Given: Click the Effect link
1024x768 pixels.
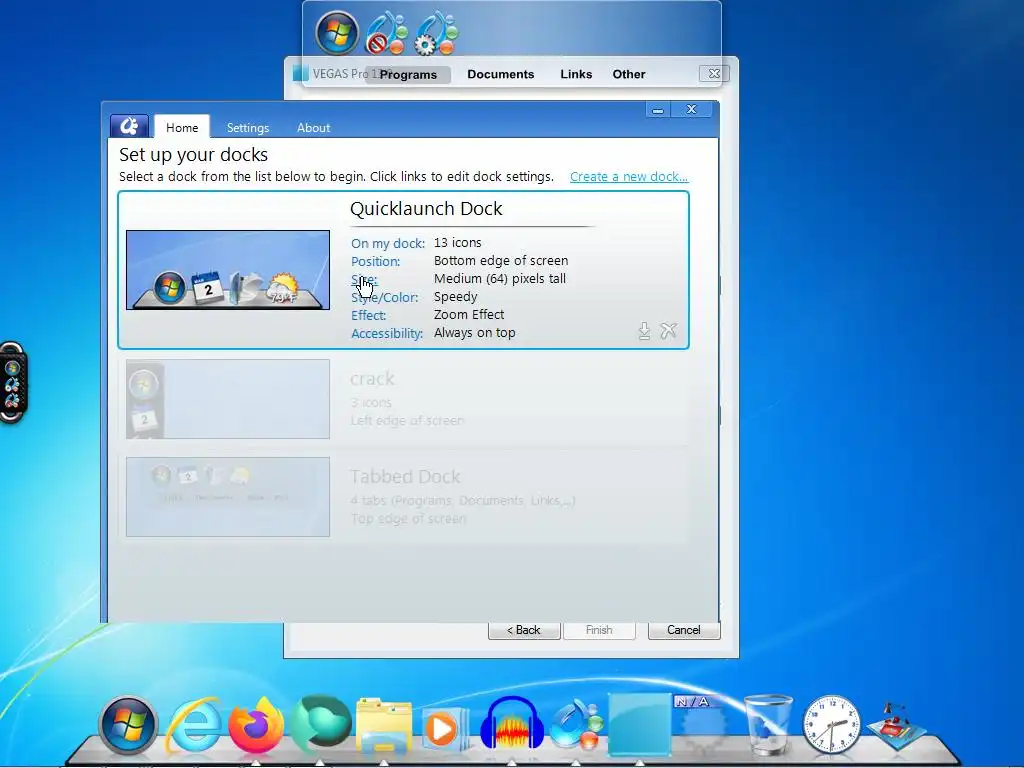Looking at the screenshot, I should 368,315.
